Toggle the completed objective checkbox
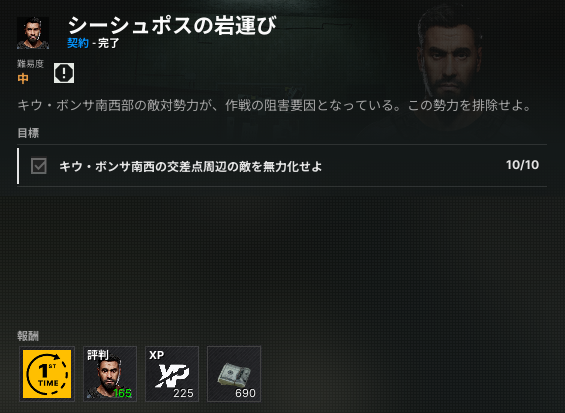This screenshot has height=413, width=565. [39, 166]
